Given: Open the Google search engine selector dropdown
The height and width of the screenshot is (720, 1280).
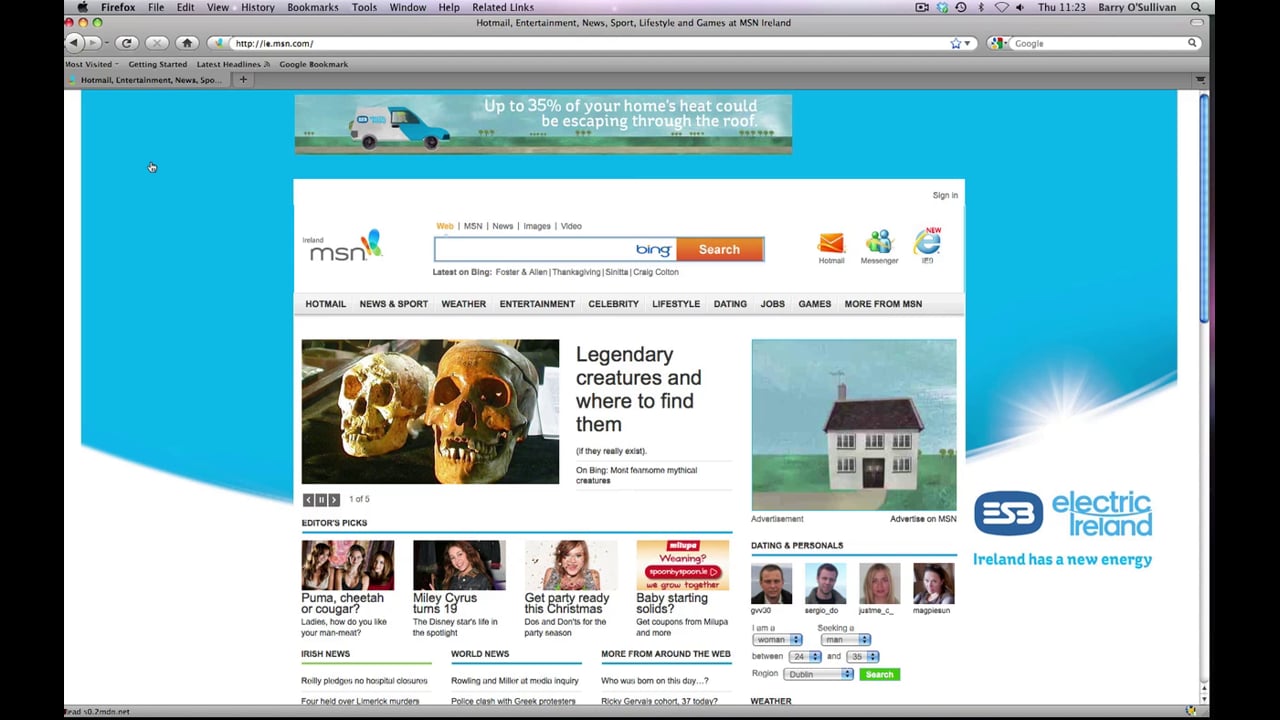Looking at the screenshot, I should [999, 43].
